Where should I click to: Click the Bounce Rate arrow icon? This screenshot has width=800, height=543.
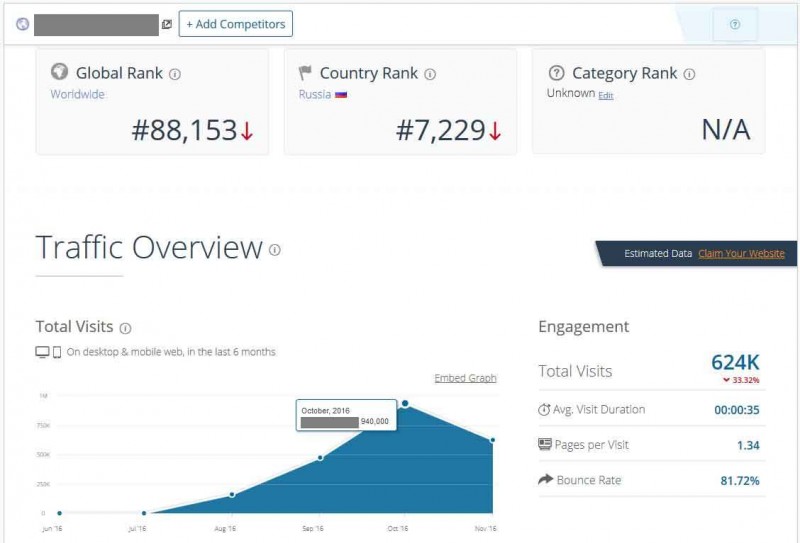[545, 480]
